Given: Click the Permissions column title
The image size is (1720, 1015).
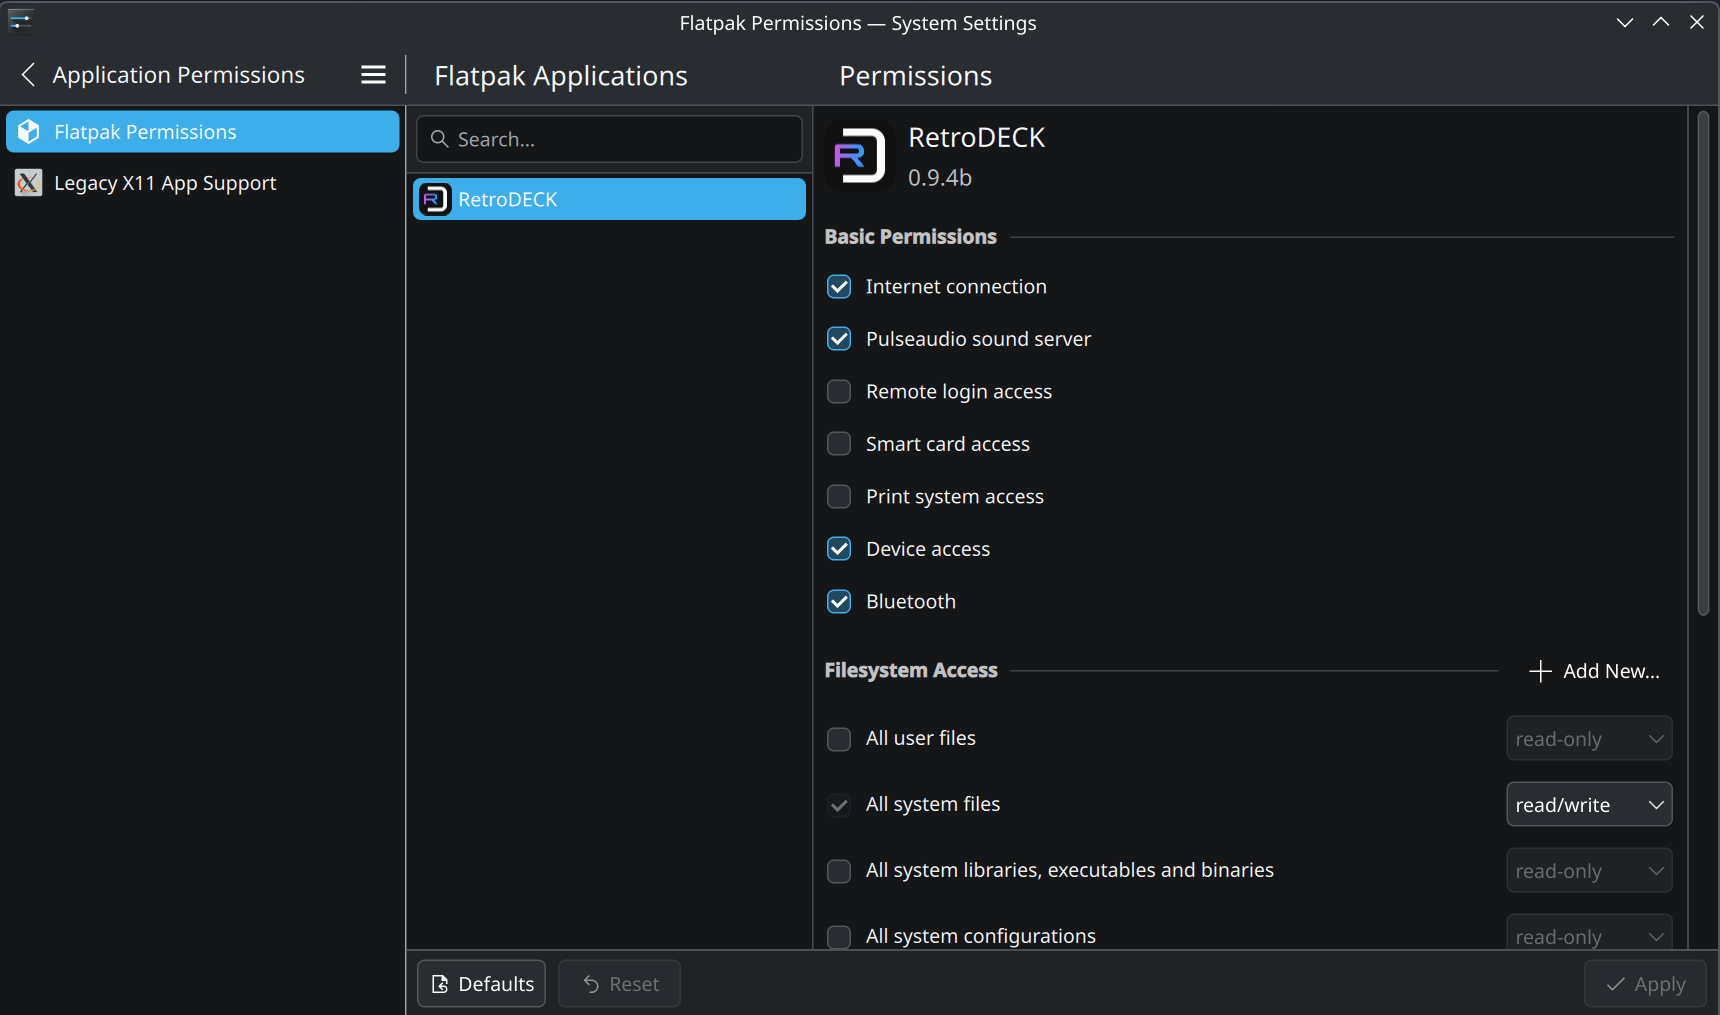Looking at the screenshot, I should [x=915, y=76].
